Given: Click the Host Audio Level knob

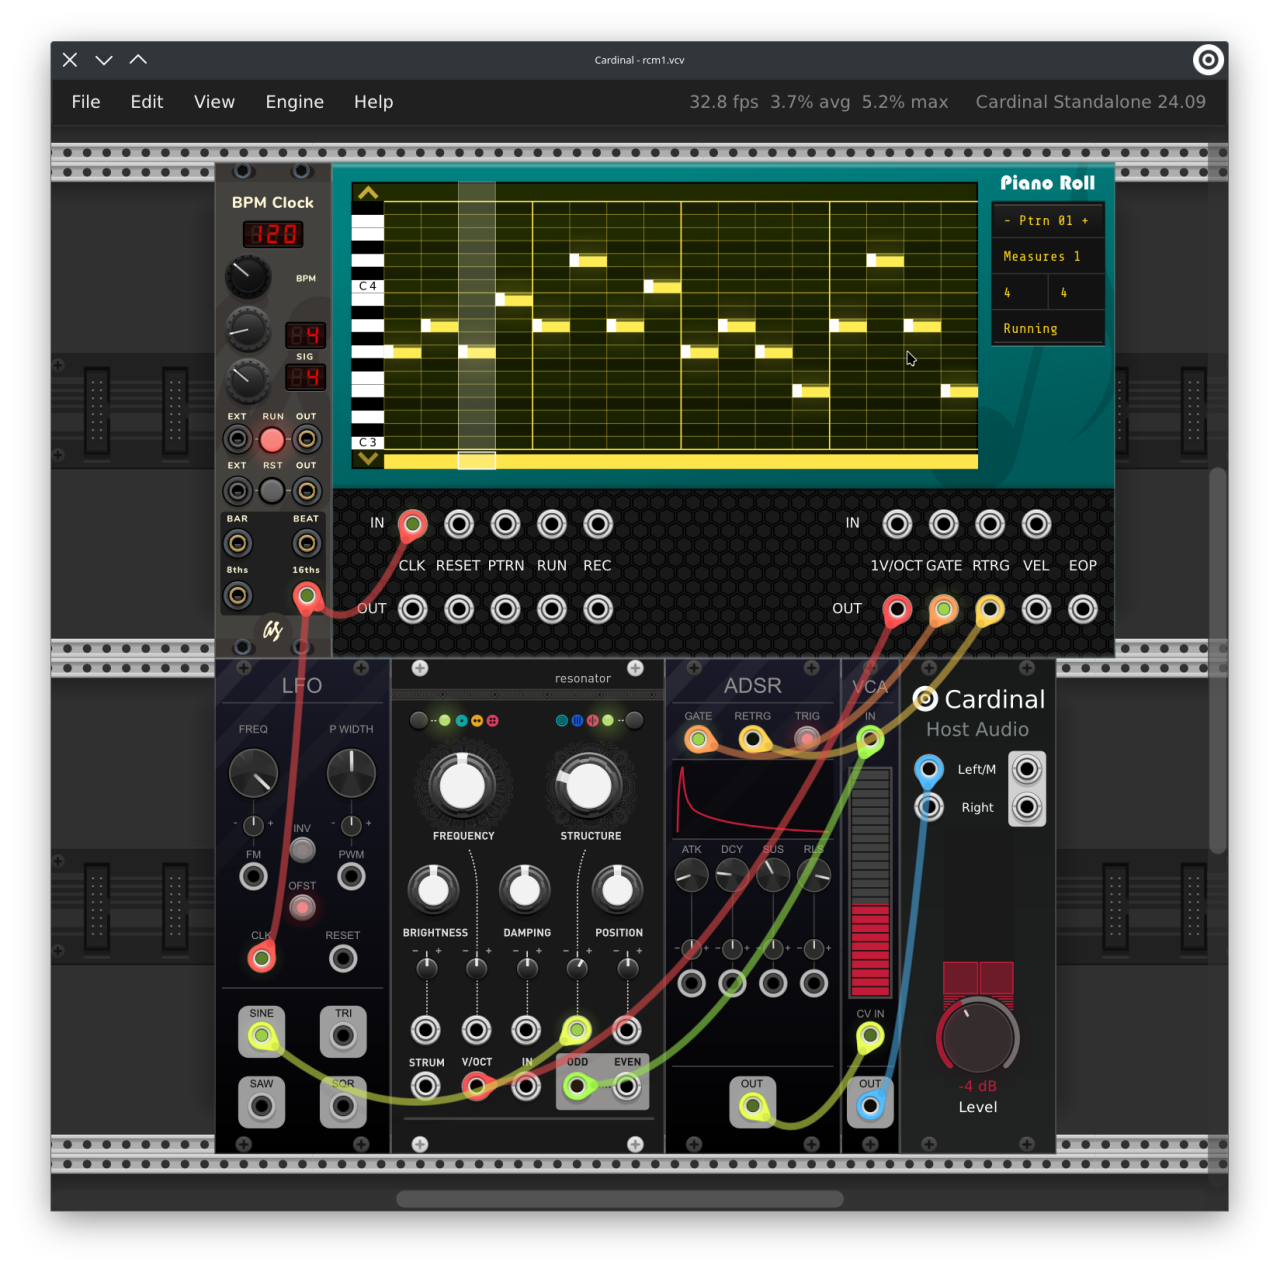Looking at the screenshot, I should click(x=977, y=1036).
